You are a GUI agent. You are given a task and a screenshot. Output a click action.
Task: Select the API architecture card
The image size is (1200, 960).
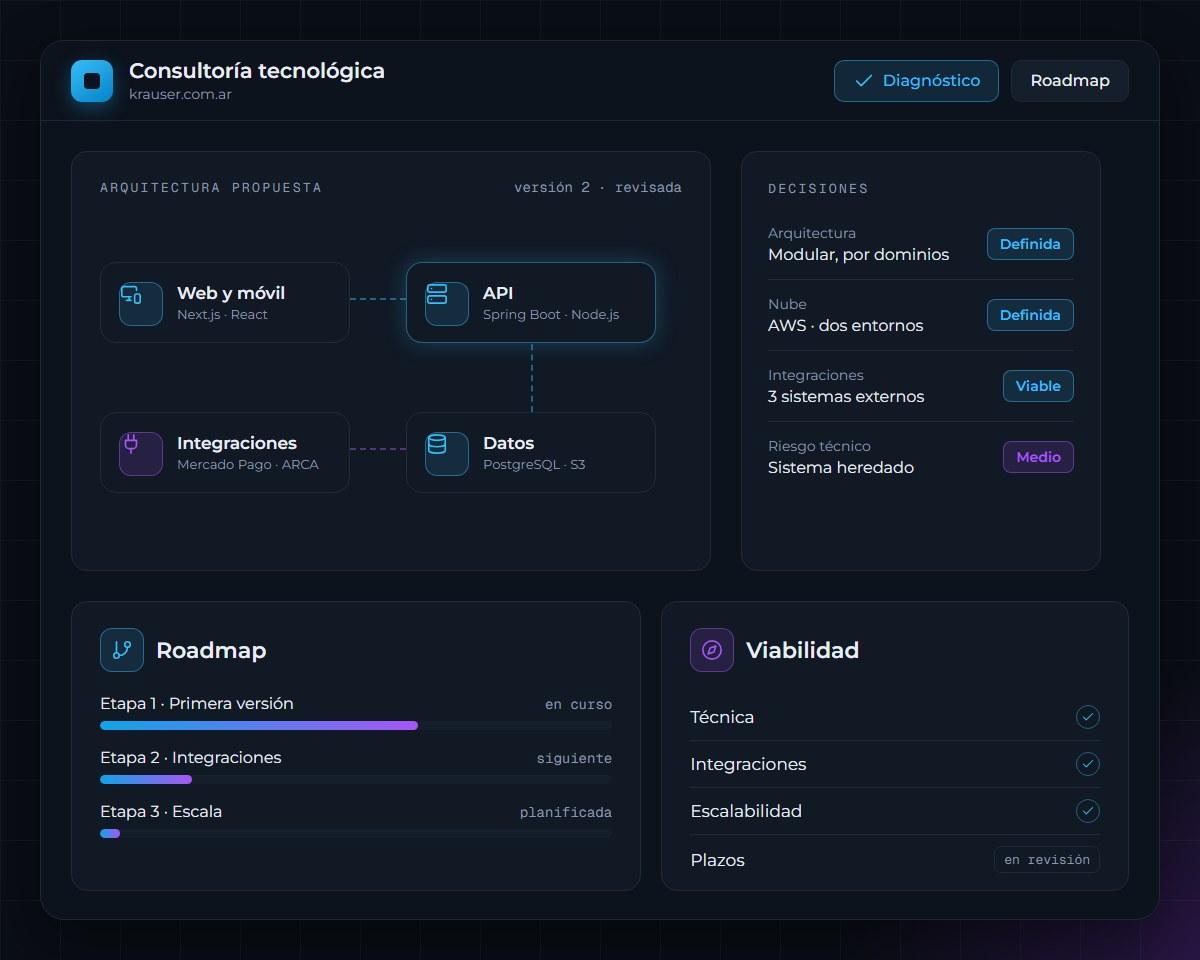[531, 302]
